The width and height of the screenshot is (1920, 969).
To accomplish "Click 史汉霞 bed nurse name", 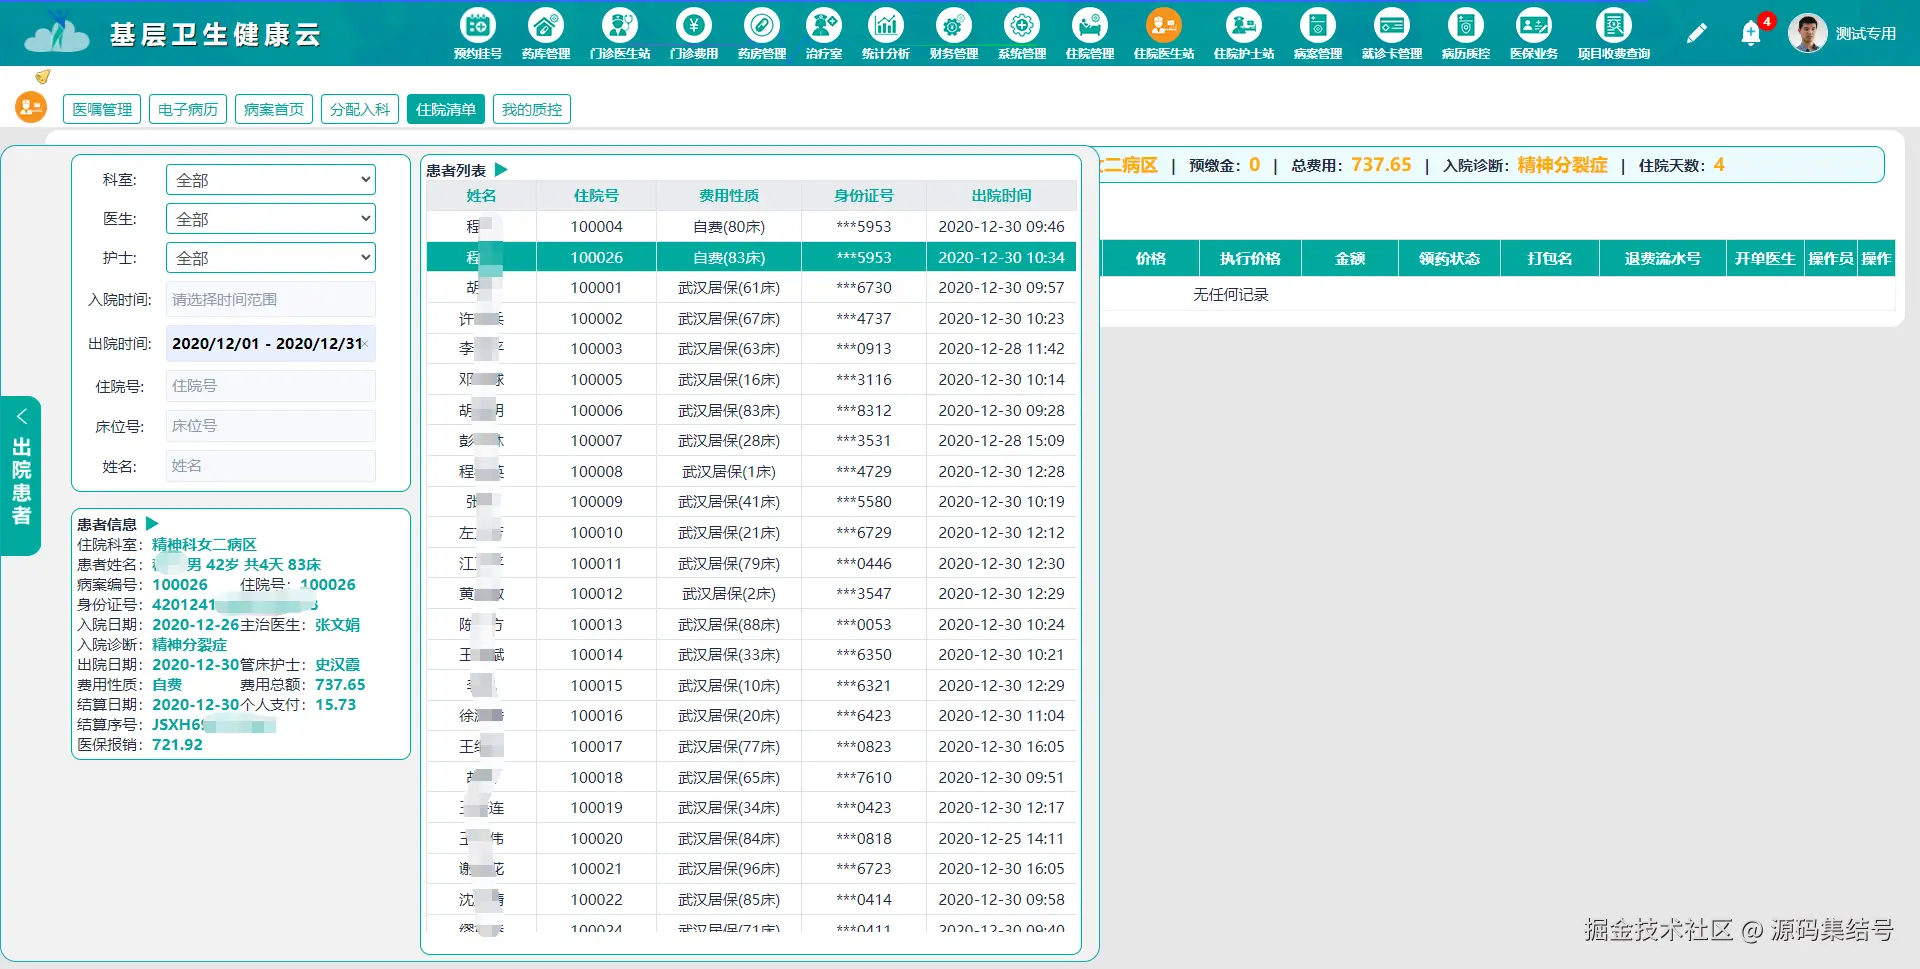I will [337, 664].
